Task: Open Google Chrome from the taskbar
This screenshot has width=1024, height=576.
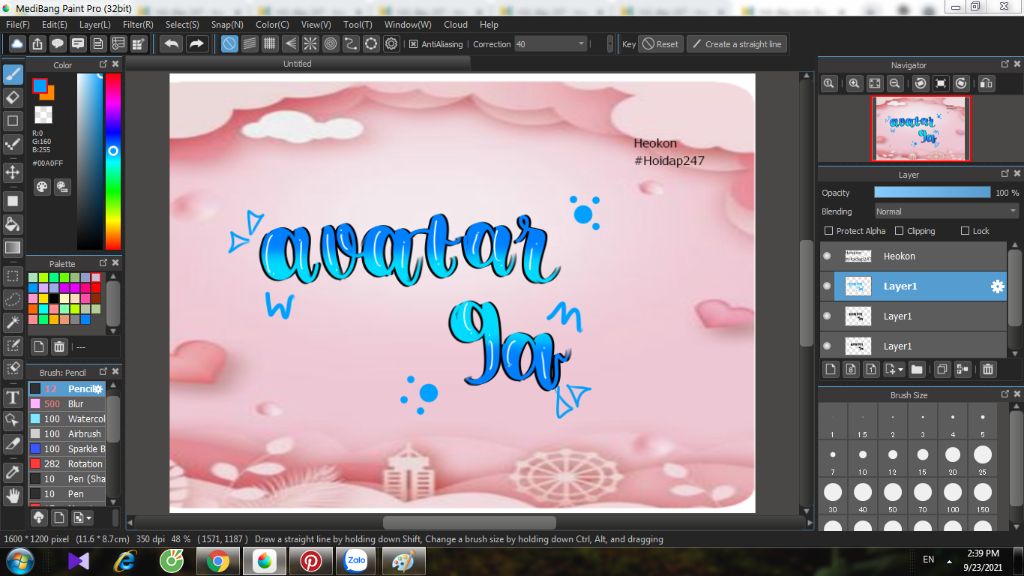Action: 217,561
